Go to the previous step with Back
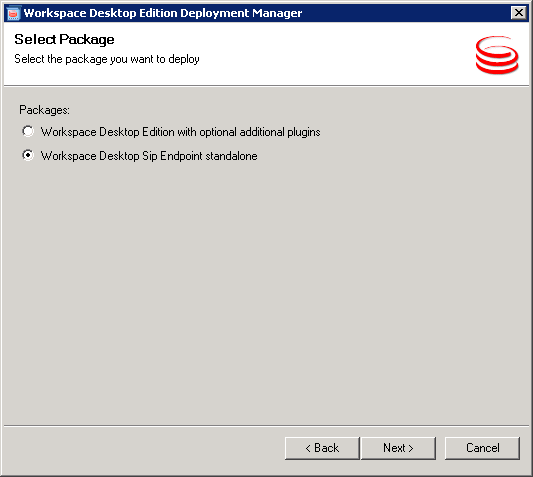The height and width of the screenshot is (477, 533). 322,448
